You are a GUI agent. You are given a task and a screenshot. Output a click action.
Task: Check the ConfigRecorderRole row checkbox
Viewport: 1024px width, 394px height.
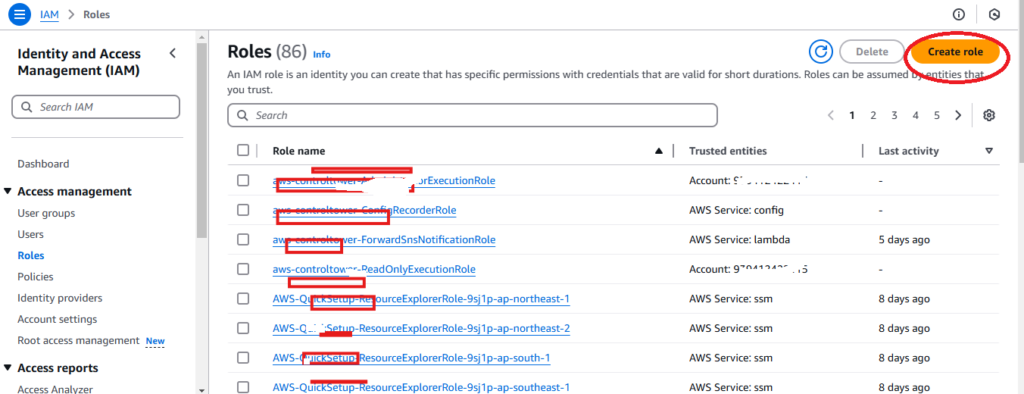point(243,210)
